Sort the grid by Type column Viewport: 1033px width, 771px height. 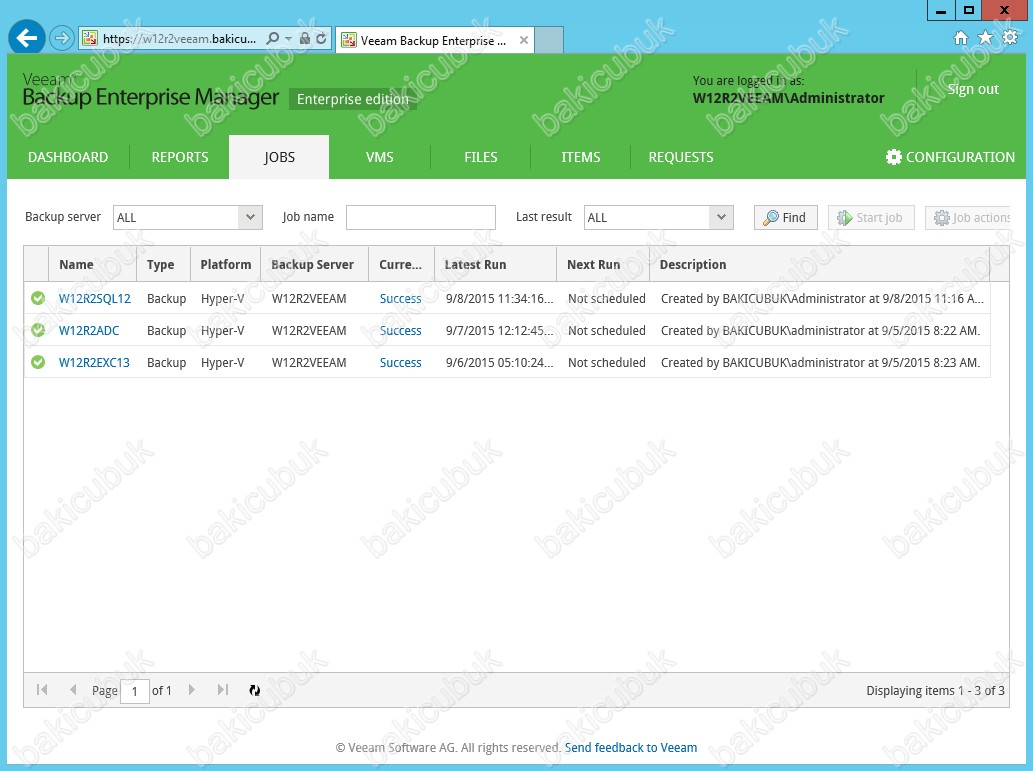(x=163, y=264)
